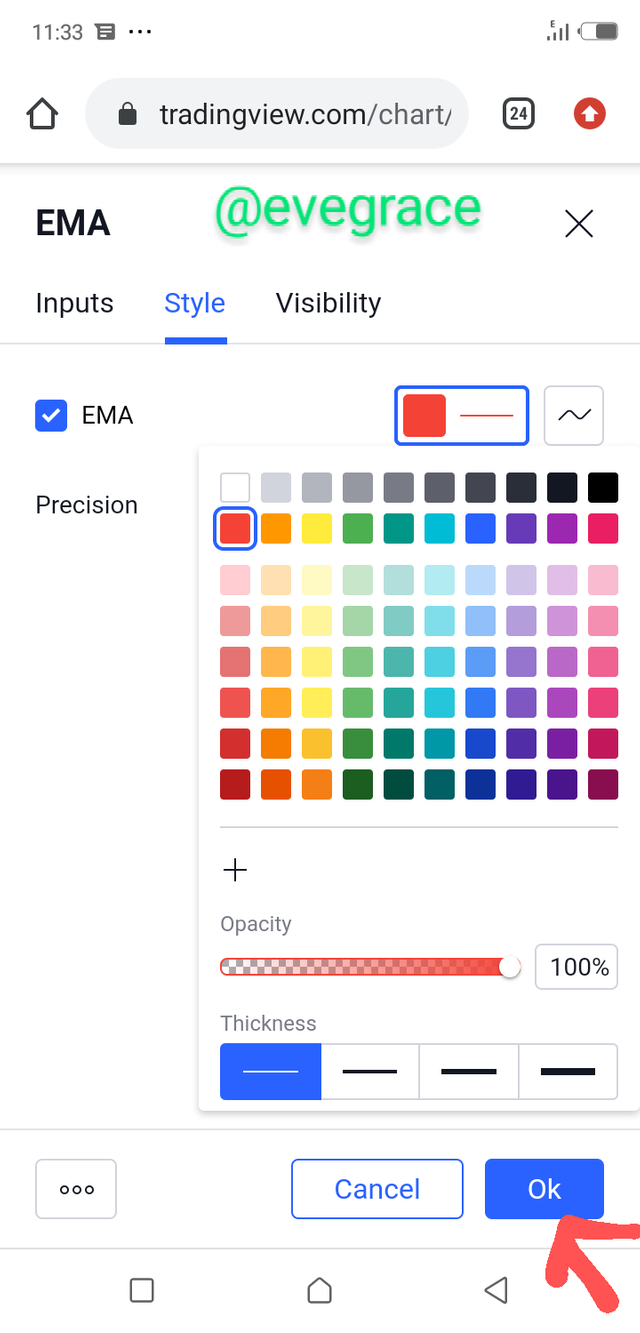Click the 100% opacity input field
Image resolution: width=640 pixels, height=1333 pixels.
[x=577, y=967]
